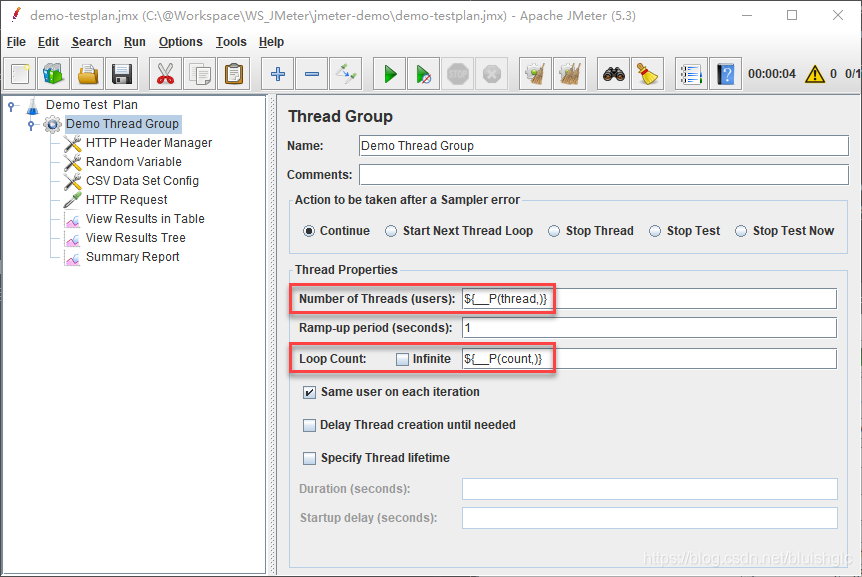Uncheck Same user on each iteration

[x=310, y=392]
